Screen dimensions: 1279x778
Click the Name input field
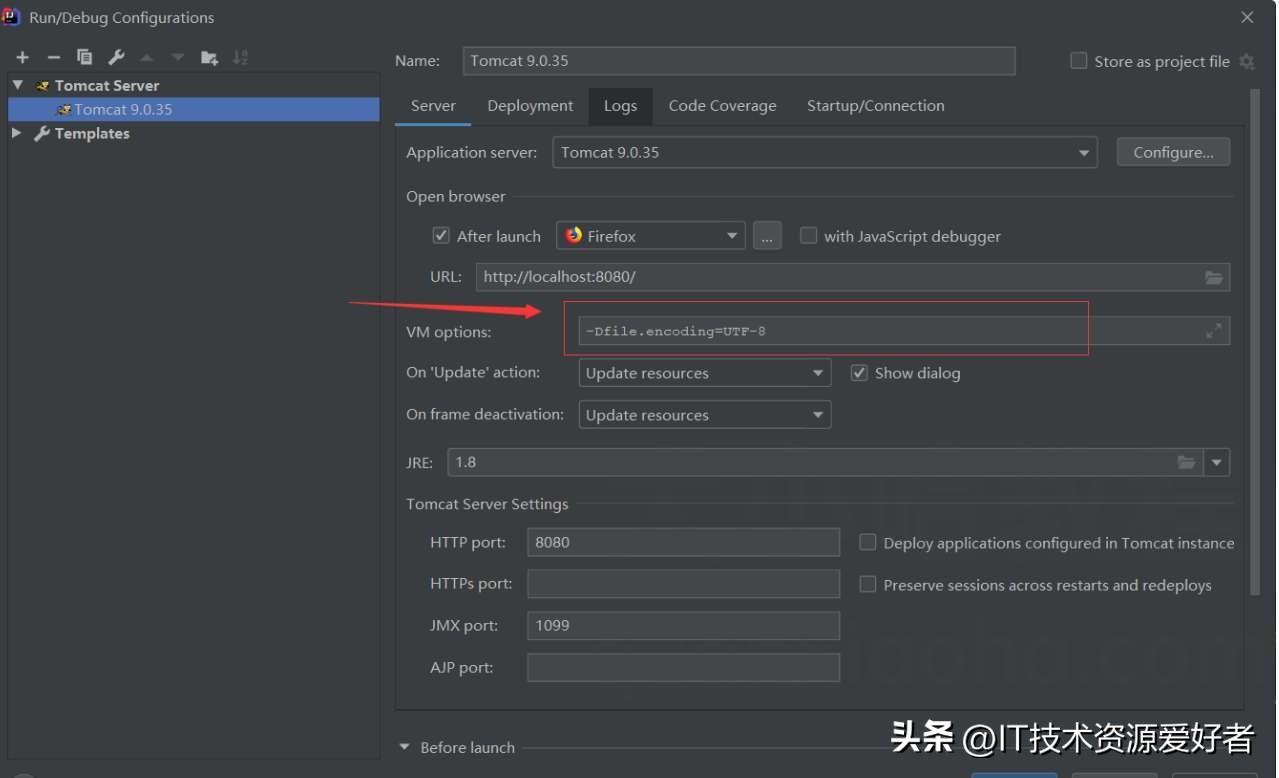click(x=739, y=61)
